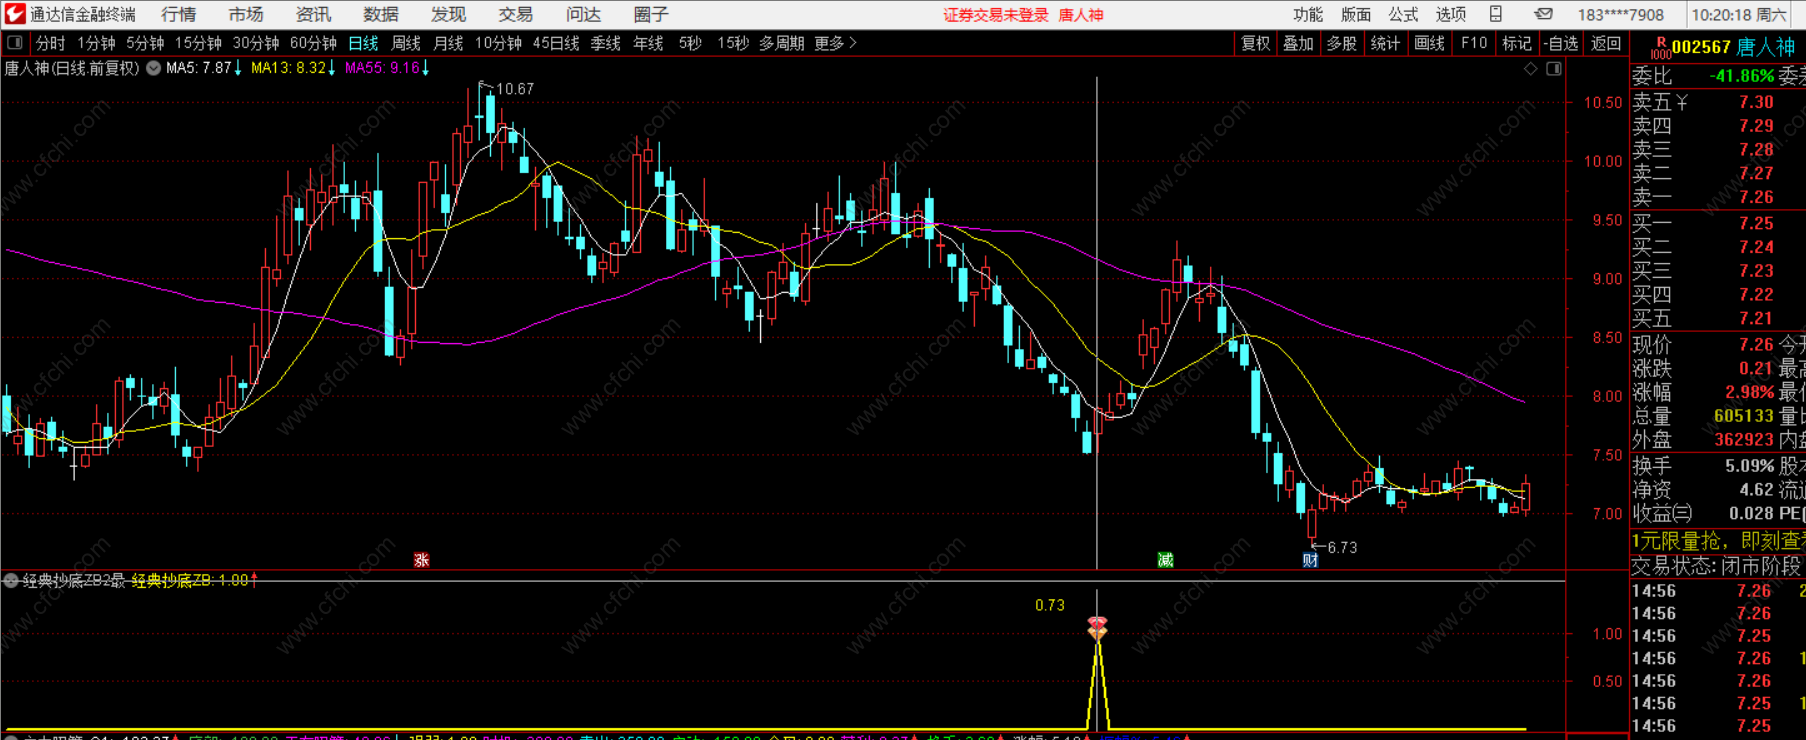Click 证券交易未登录 login link
This screenshot has height=740, width=1806.
coord(996,15)
